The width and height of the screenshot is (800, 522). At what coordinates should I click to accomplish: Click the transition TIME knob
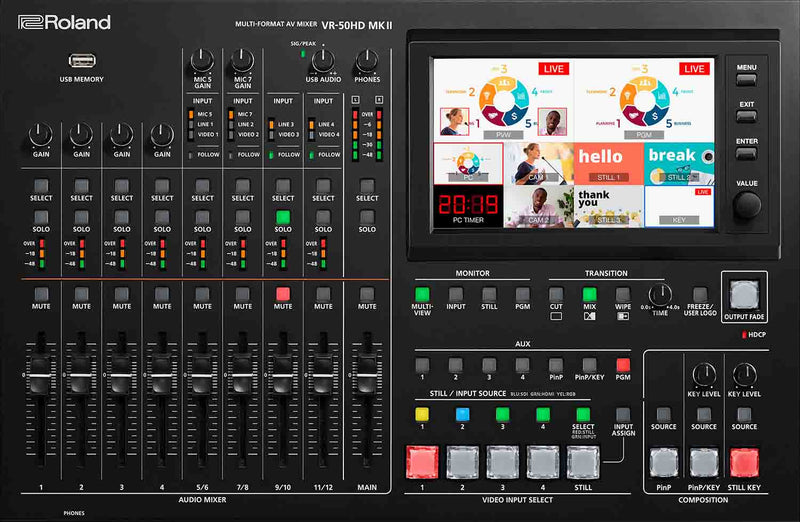point(660,295)
